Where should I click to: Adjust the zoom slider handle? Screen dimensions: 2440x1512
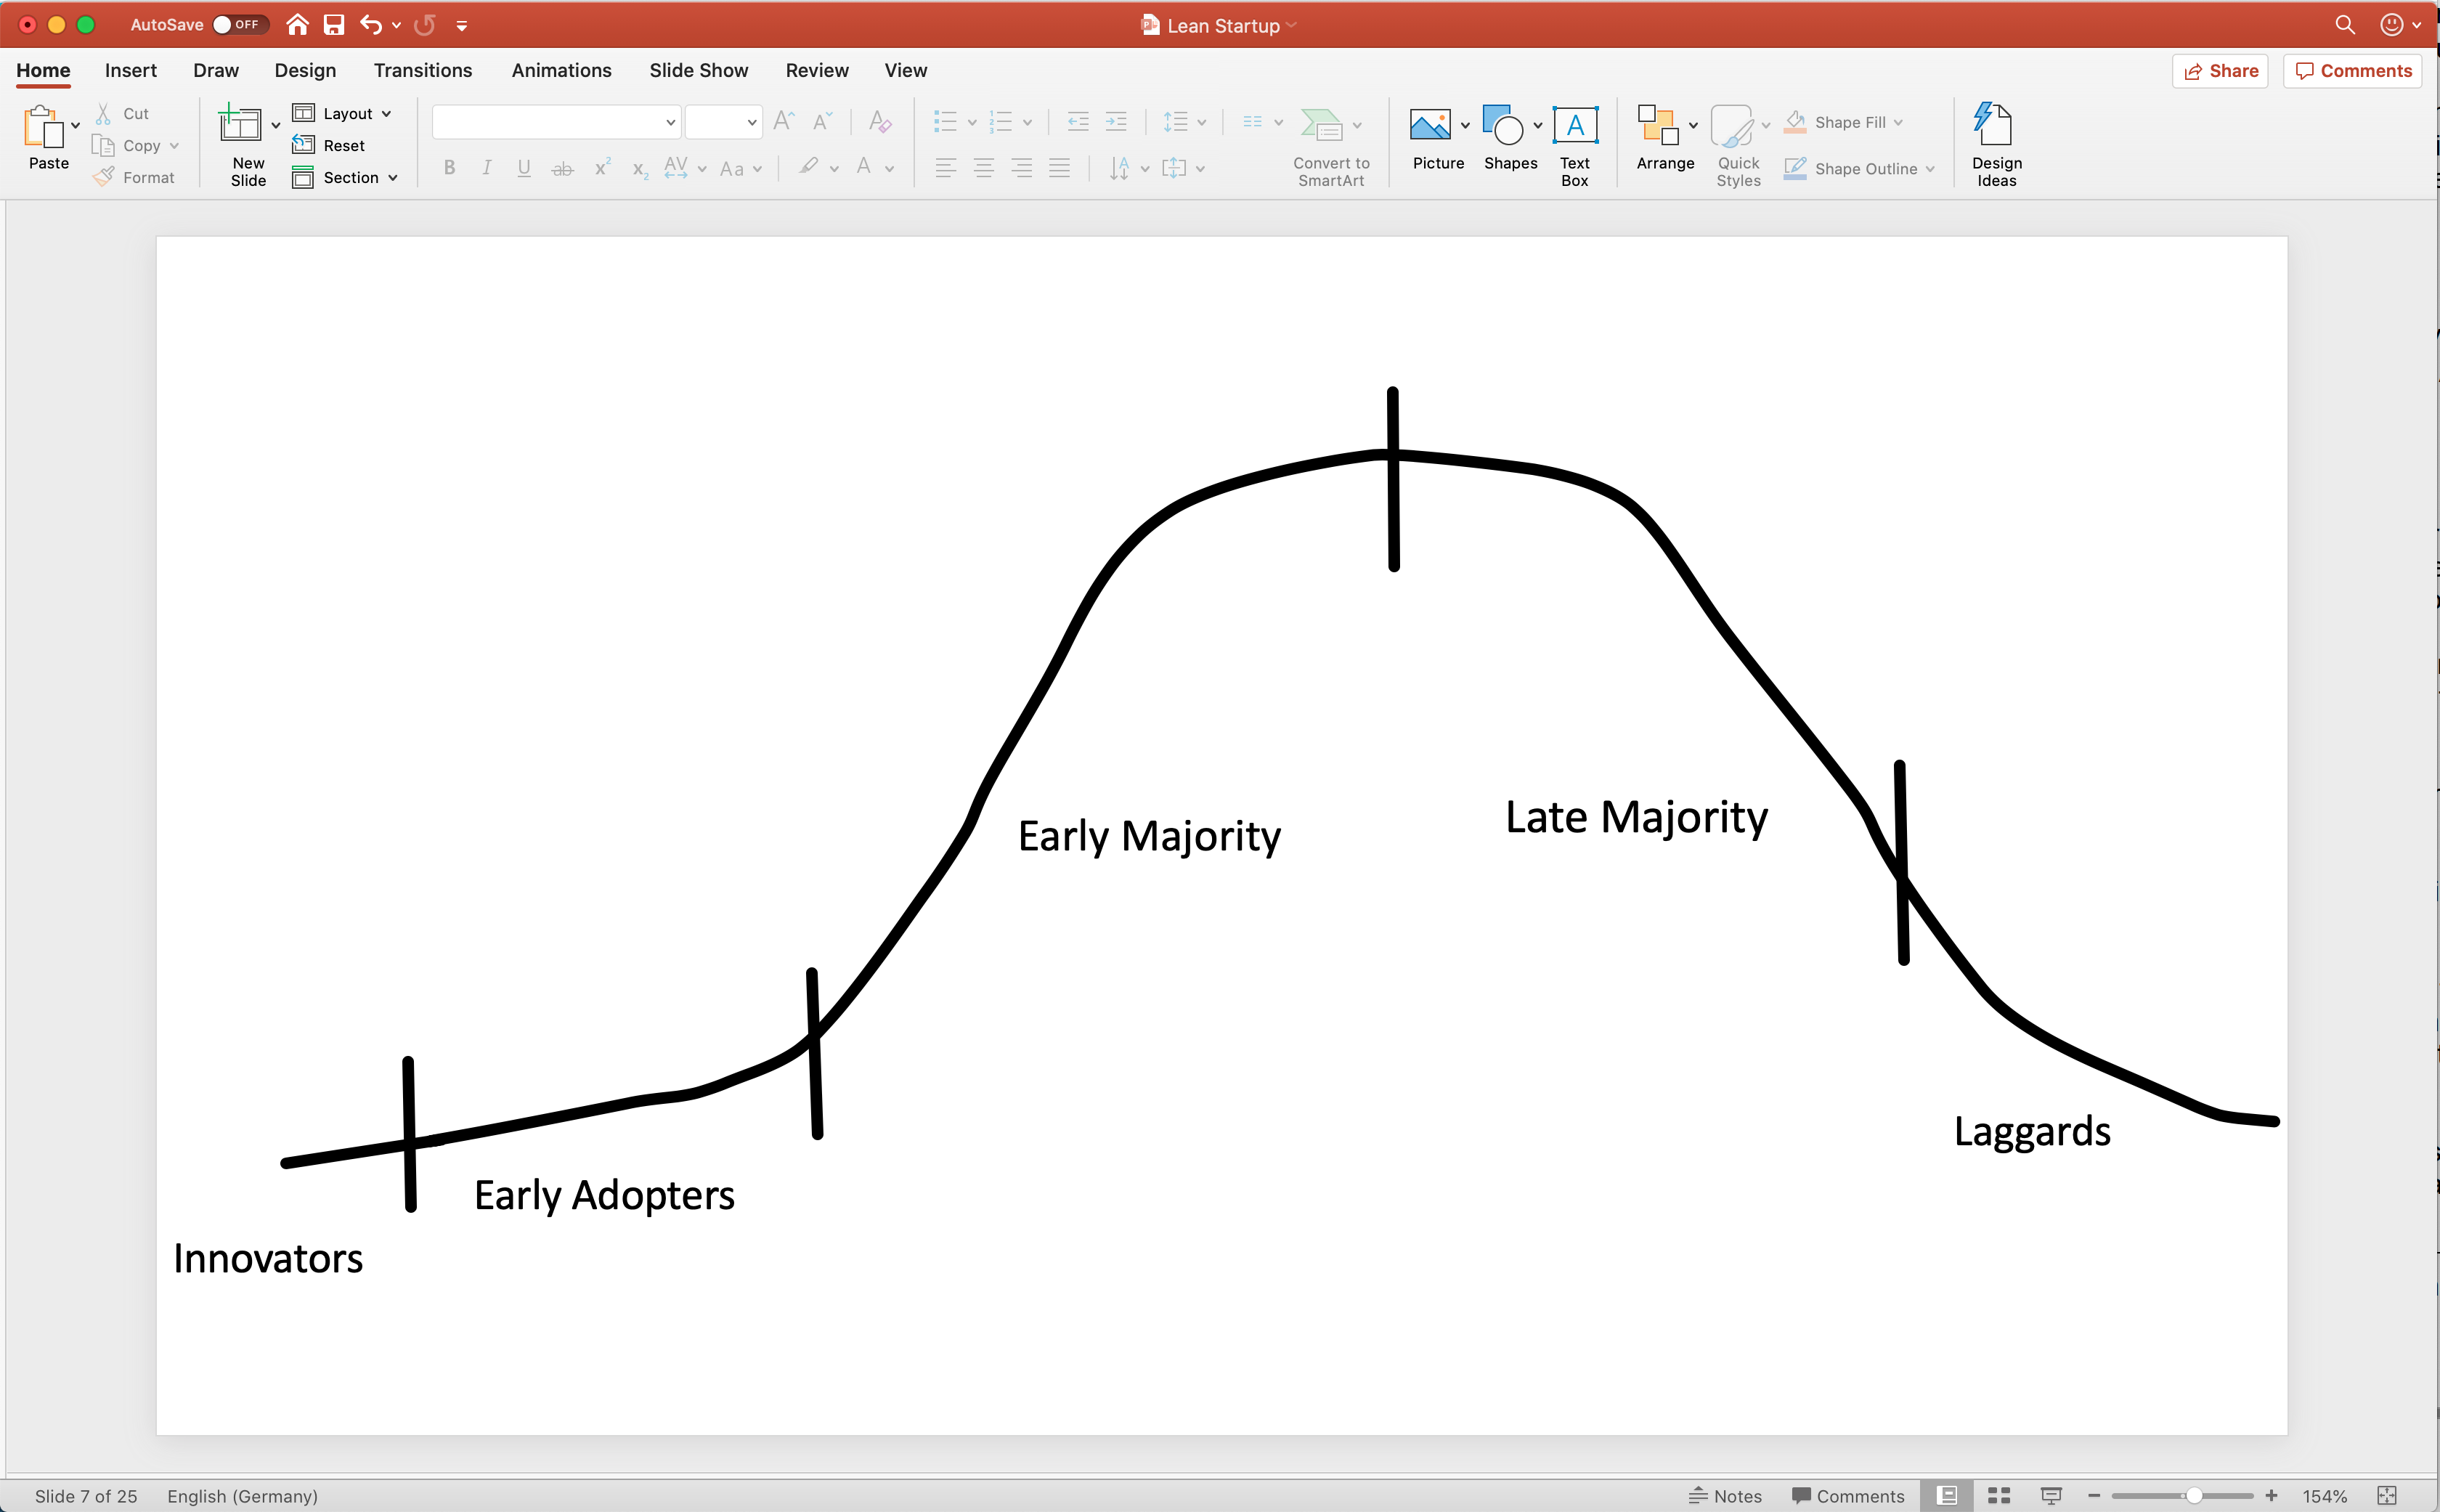pos(2193,1496)
